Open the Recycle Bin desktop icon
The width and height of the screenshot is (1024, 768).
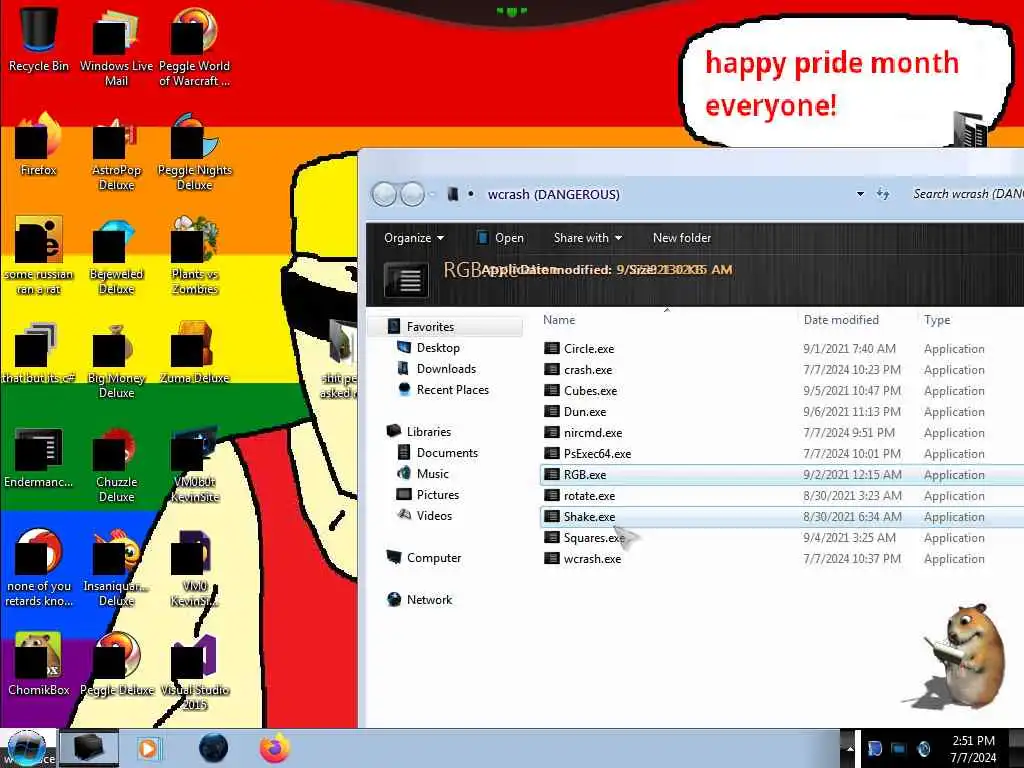point(39,39)
